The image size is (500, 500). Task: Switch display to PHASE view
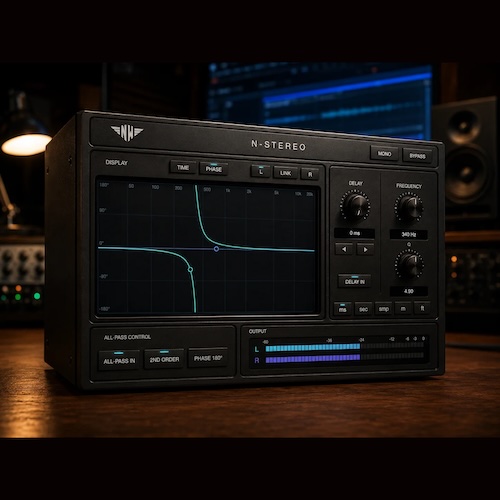[x=214, y=169]
